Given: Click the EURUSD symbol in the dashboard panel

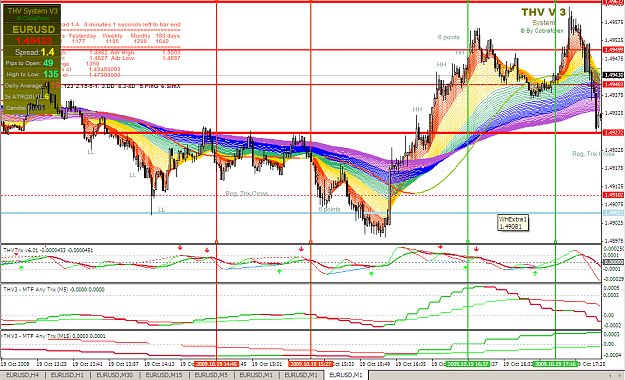Looking at the screenshot, I should (33, 30).
